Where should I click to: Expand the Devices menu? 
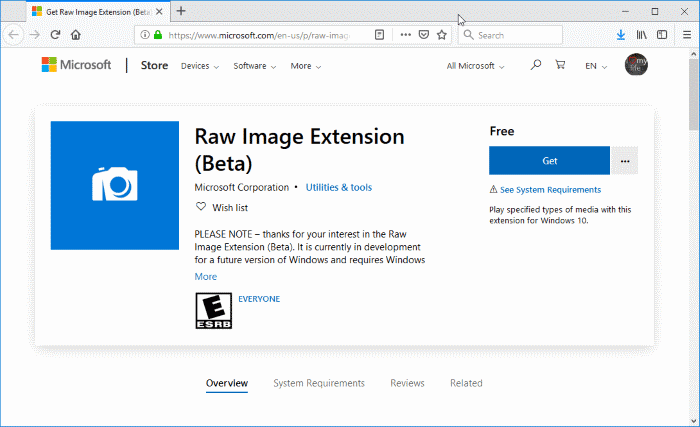tap(200, 66)
